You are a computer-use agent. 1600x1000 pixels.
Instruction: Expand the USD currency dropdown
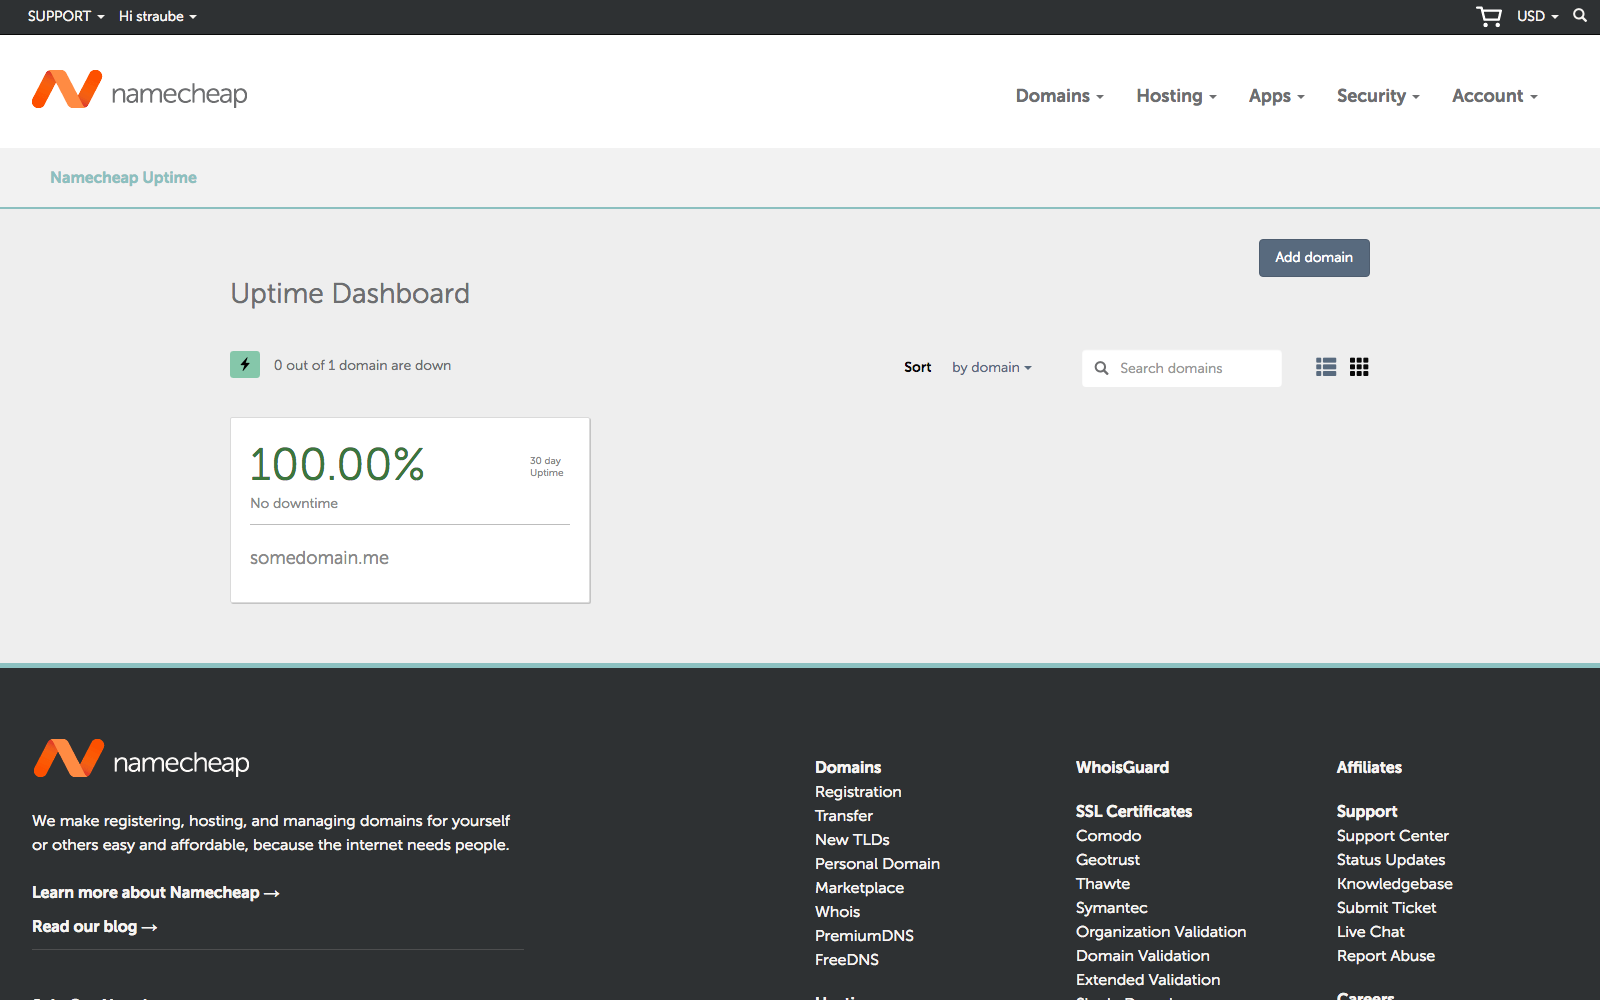1537,16
